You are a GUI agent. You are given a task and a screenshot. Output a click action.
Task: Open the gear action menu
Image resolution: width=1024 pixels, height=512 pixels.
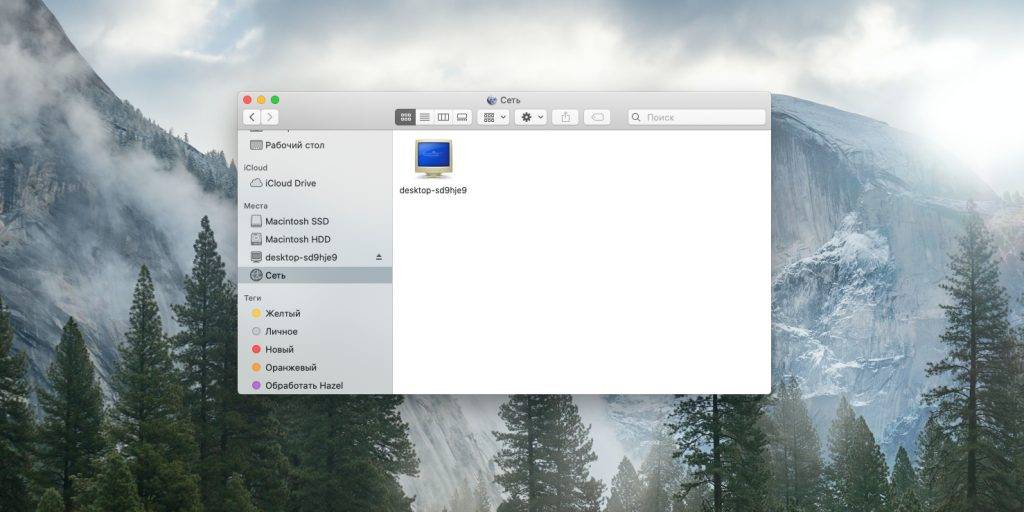point(531,117)
